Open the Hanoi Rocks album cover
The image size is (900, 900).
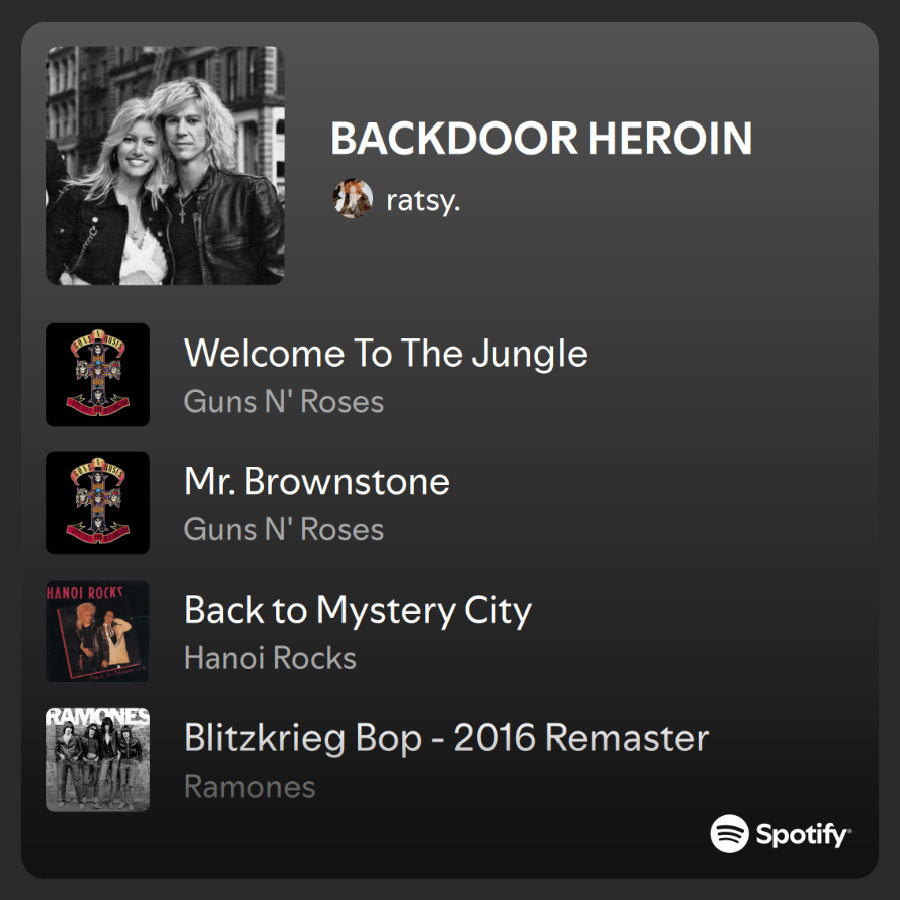click(98, 631)
